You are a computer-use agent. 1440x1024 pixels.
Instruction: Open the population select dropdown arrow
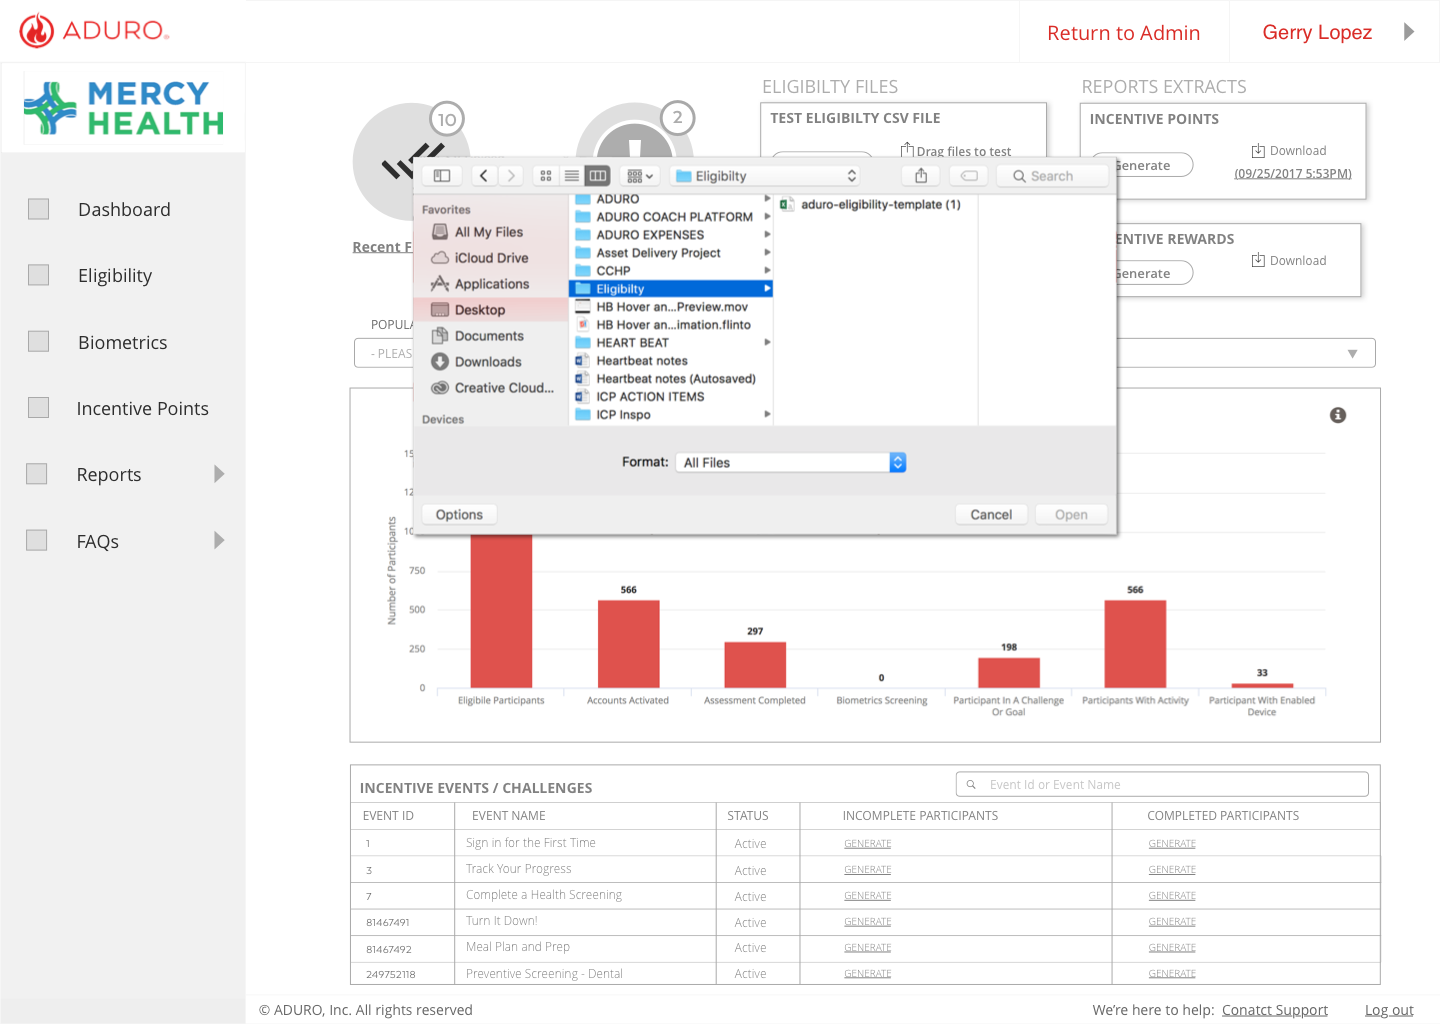tap(1352, 354)
